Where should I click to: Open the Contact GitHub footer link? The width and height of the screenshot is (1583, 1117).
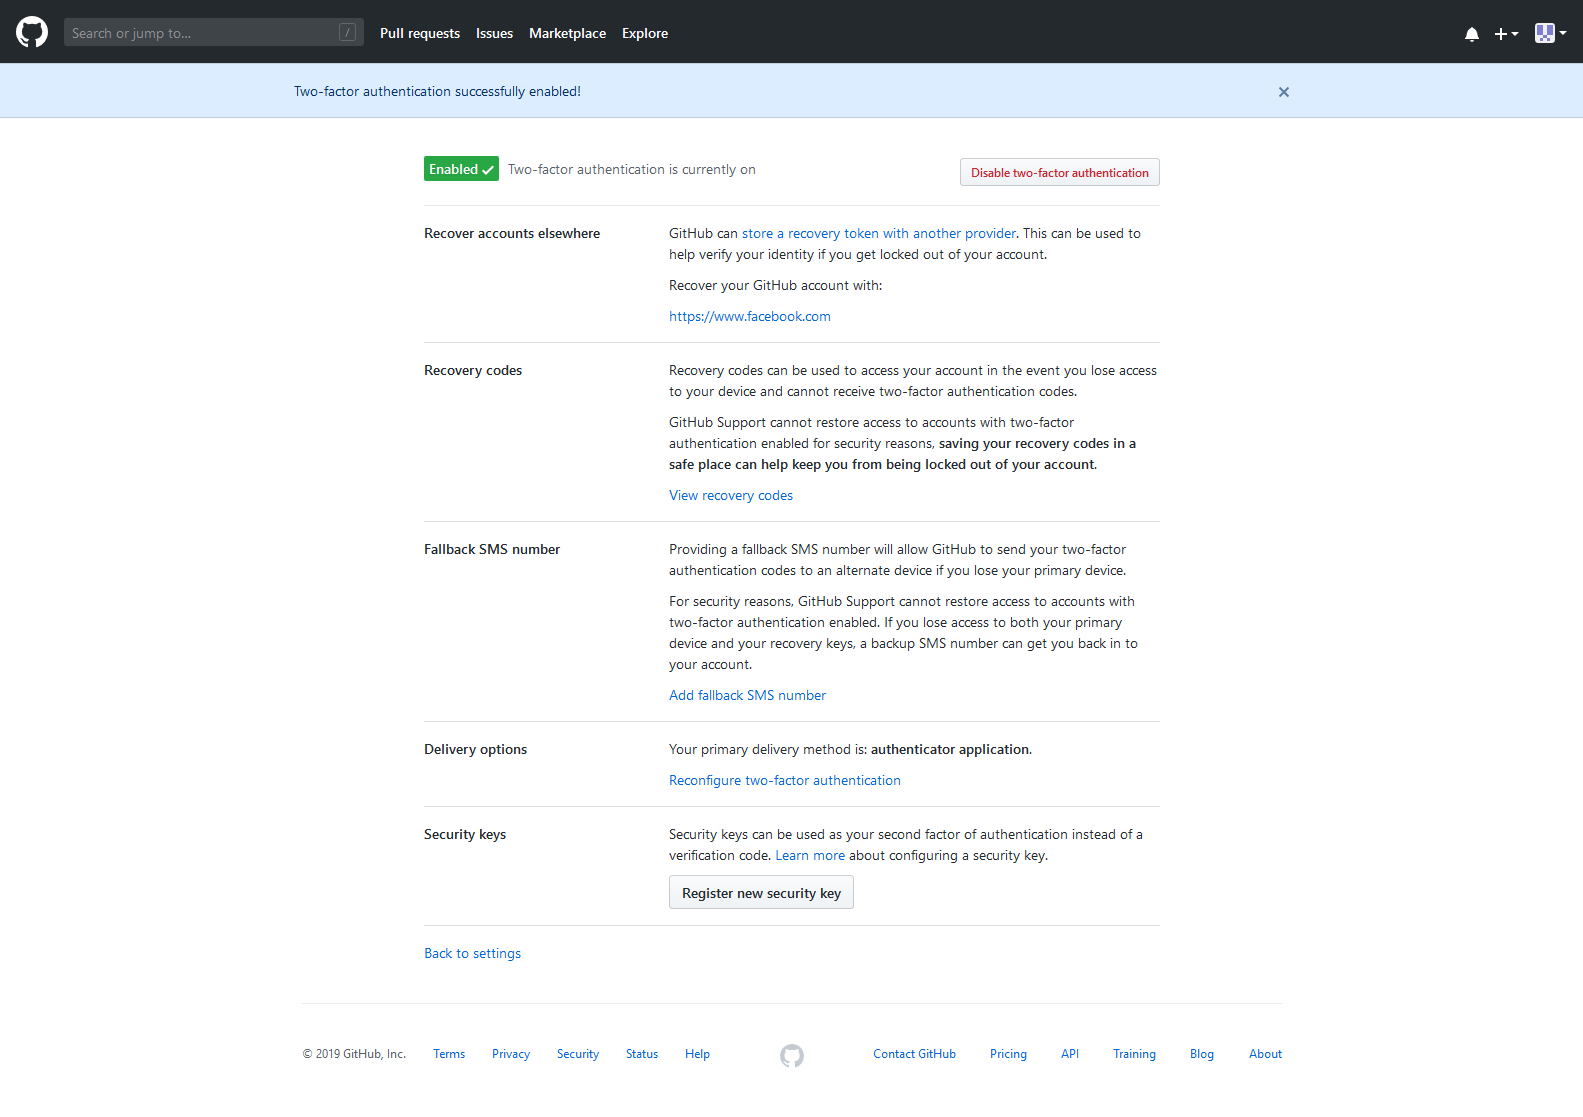[x=914, y=1054]
